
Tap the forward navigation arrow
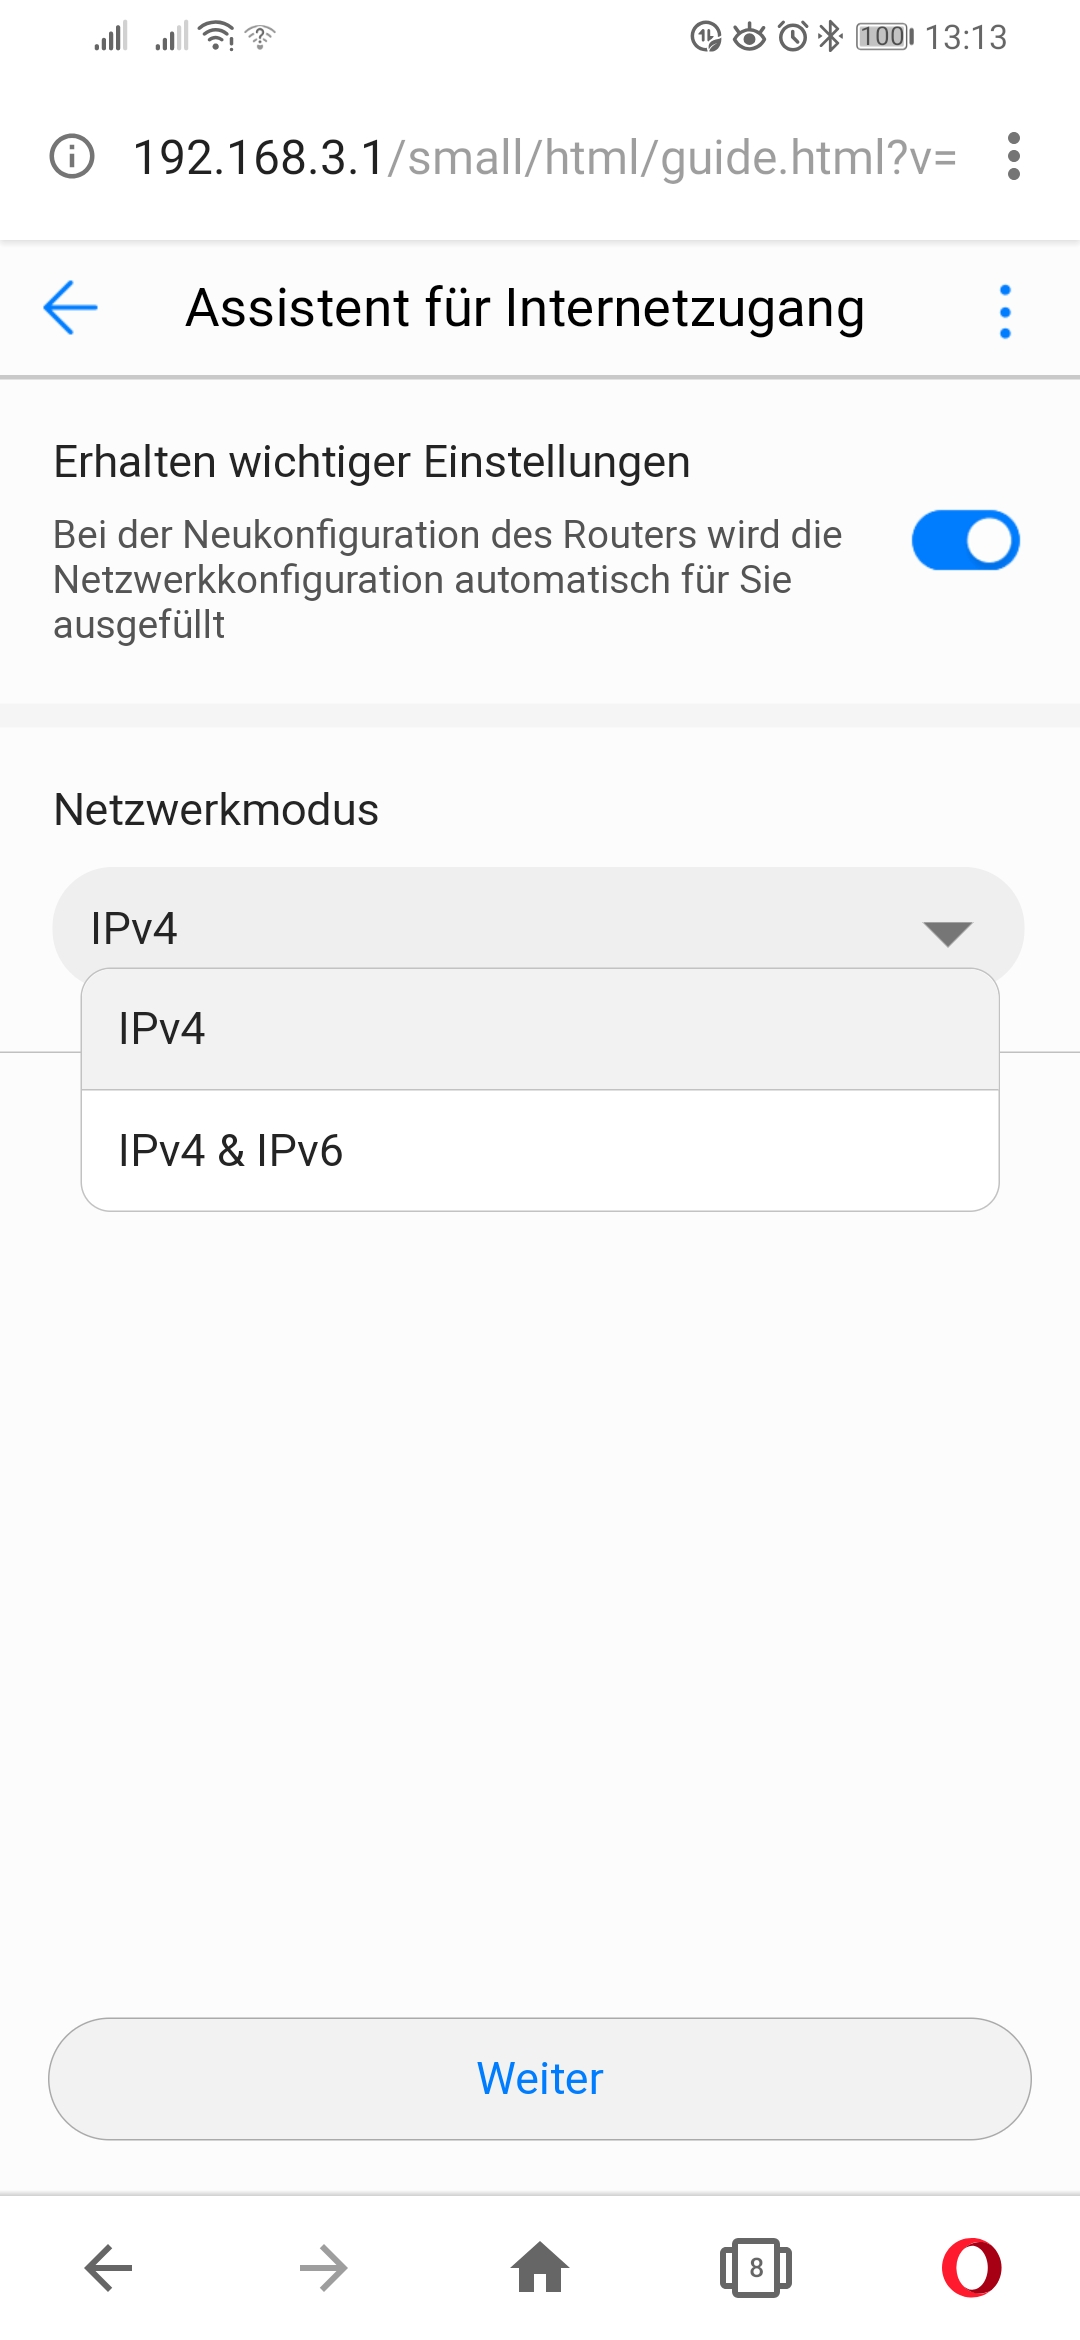point(324,2268)
